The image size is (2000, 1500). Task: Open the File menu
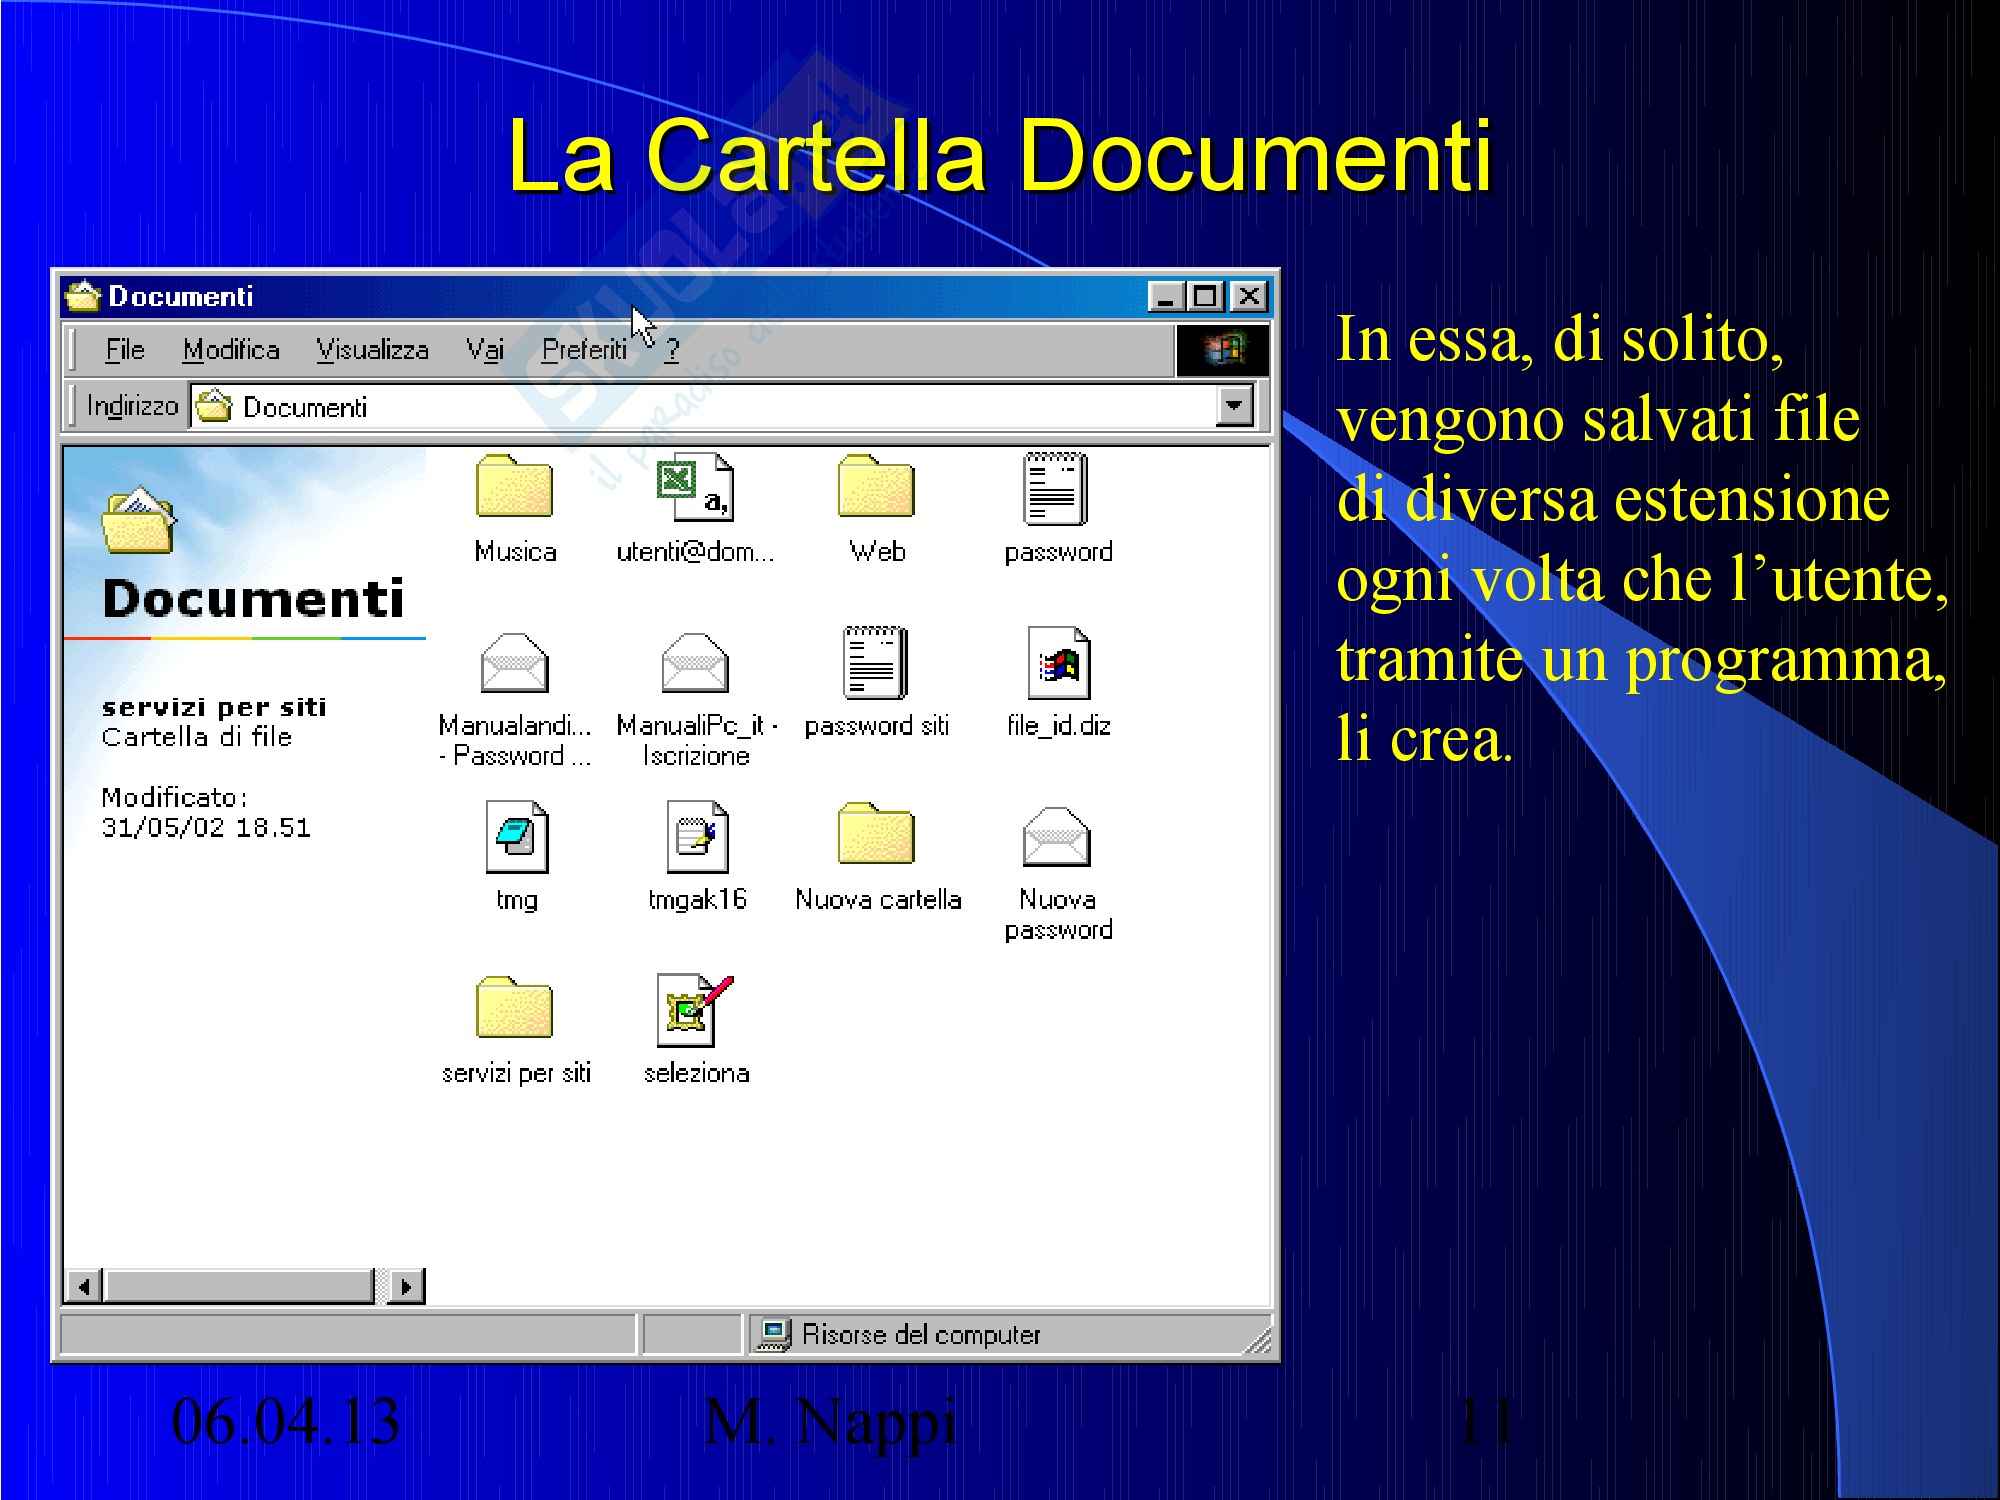click(x=125, y=350)
